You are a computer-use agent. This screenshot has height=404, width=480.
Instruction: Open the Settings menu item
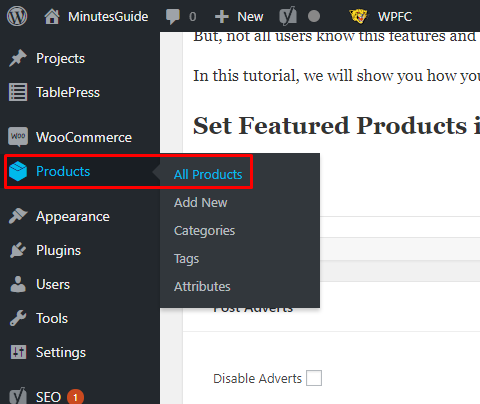[61, 353]
